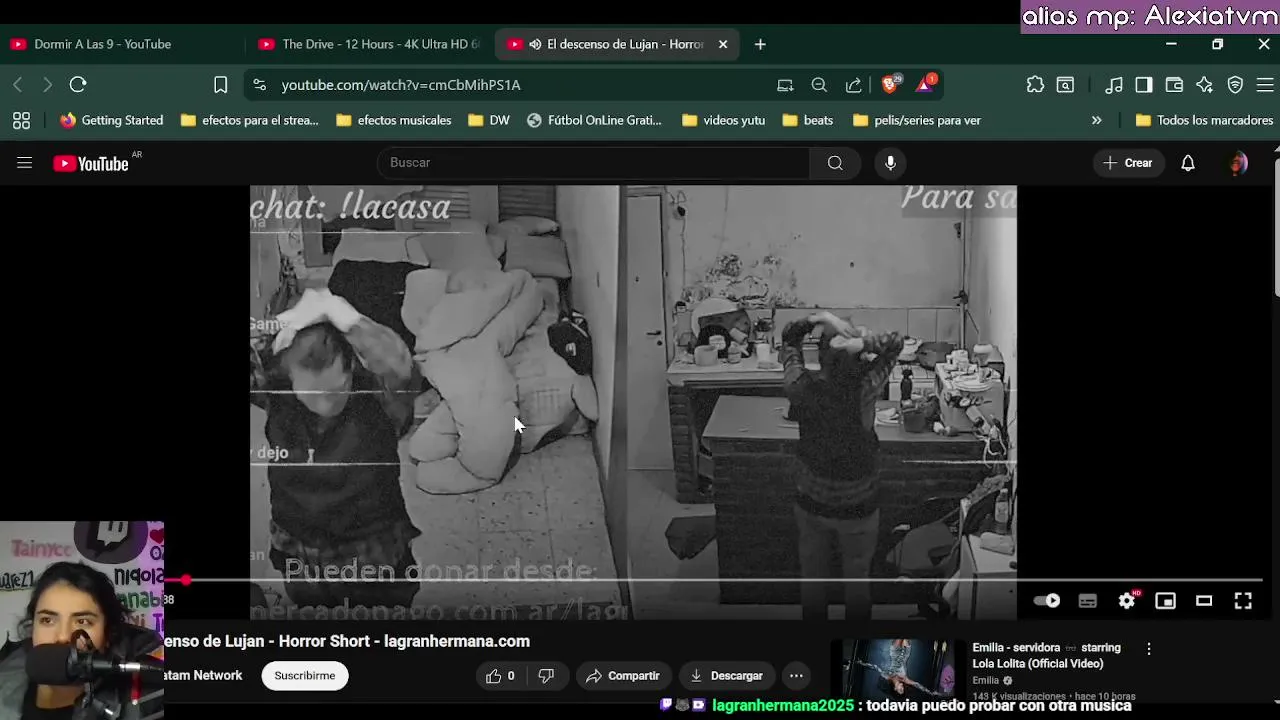1280x720 pixels.
Task: Enter miniplayer mode
Action: 1166,601
